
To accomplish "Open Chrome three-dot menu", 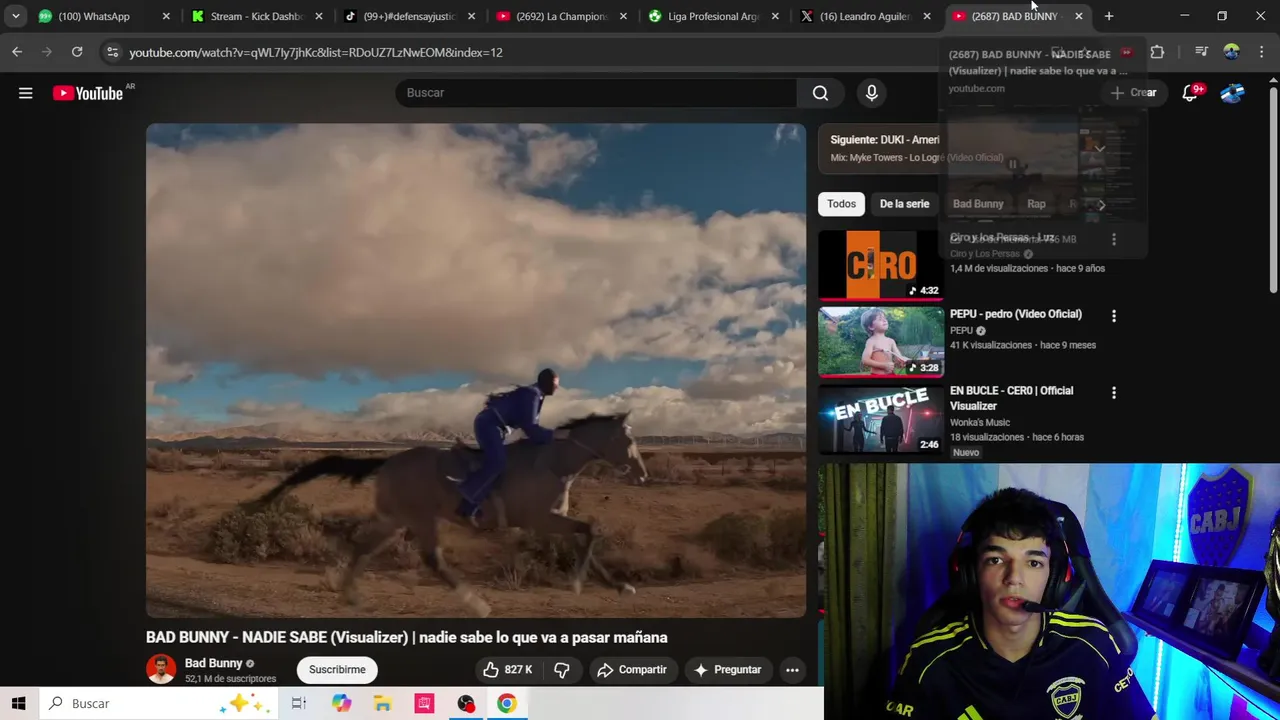I will tap(1261, 52).
